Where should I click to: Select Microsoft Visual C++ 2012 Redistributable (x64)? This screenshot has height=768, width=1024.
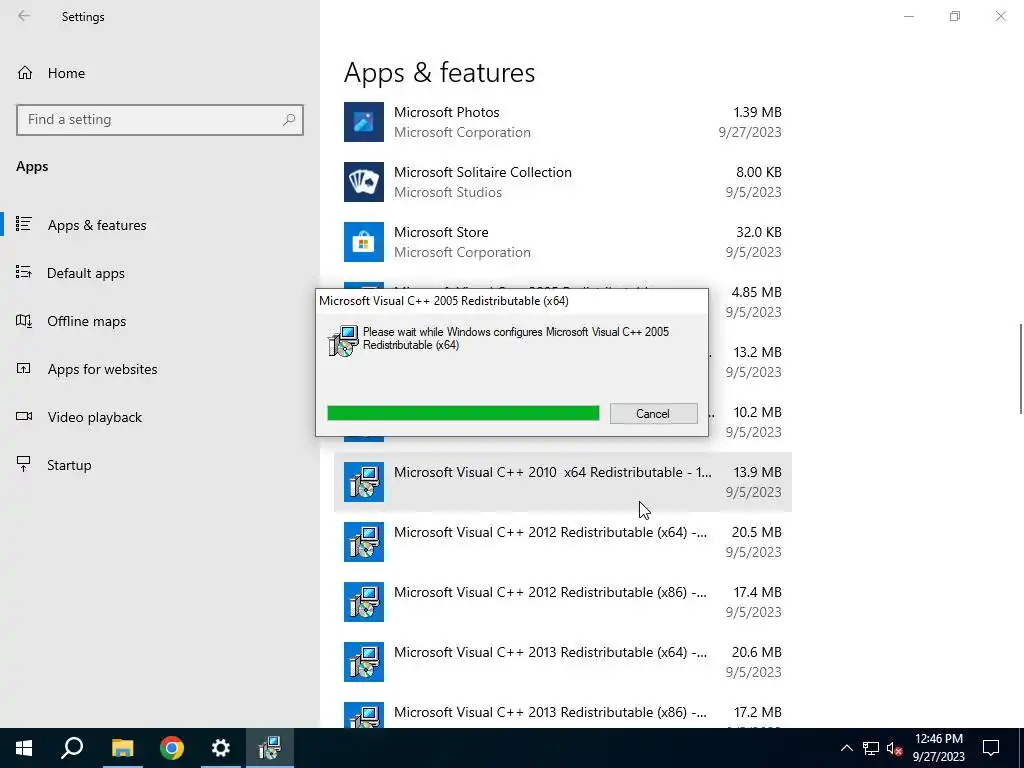[x=563, y=542]
